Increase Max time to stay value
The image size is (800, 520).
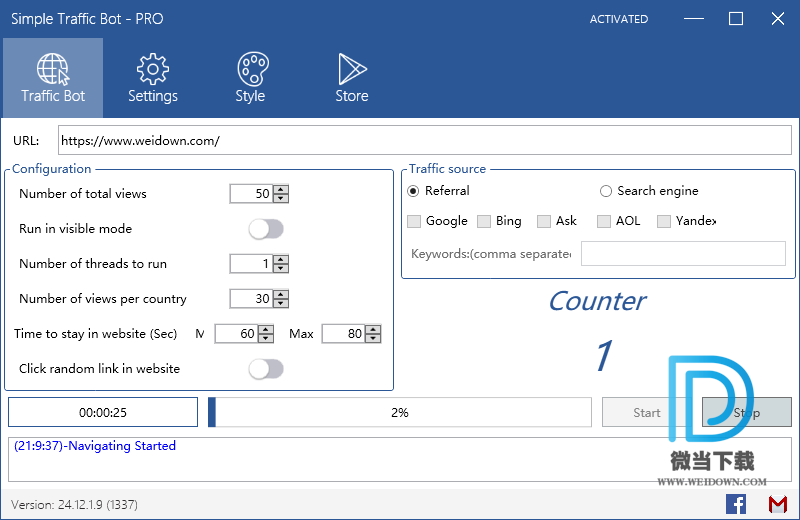click(x=373, y=330)
